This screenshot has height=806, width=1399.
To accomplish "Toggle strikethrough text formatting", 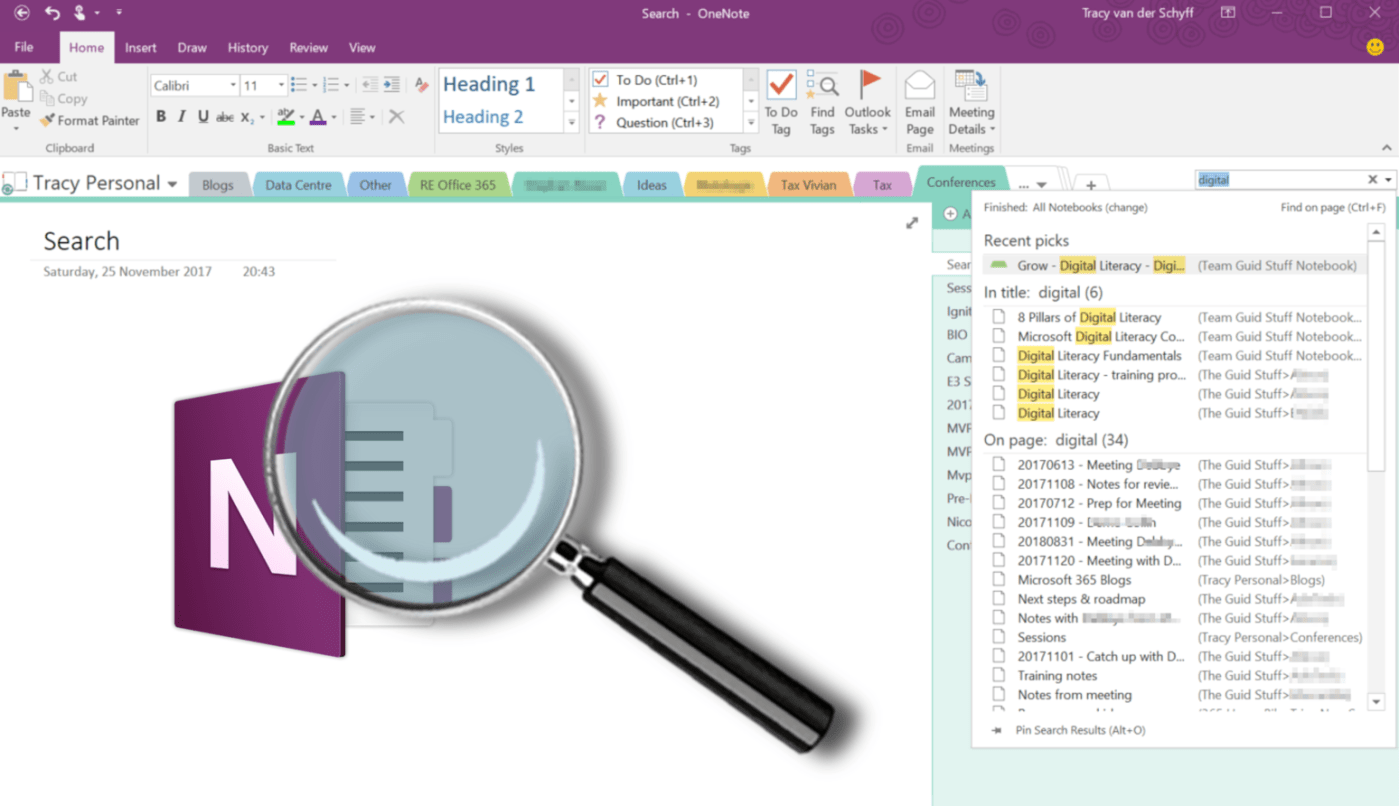I will 225,117.
